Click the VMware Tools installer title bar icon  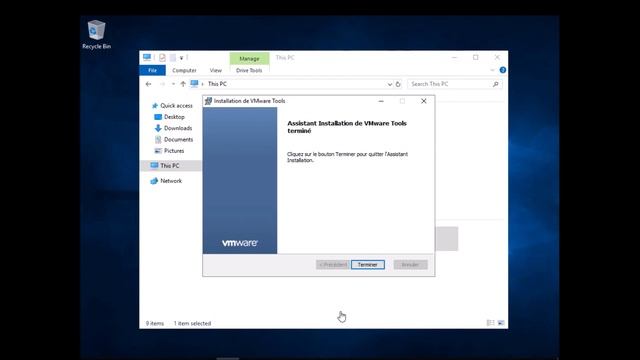tap(208, 101)
